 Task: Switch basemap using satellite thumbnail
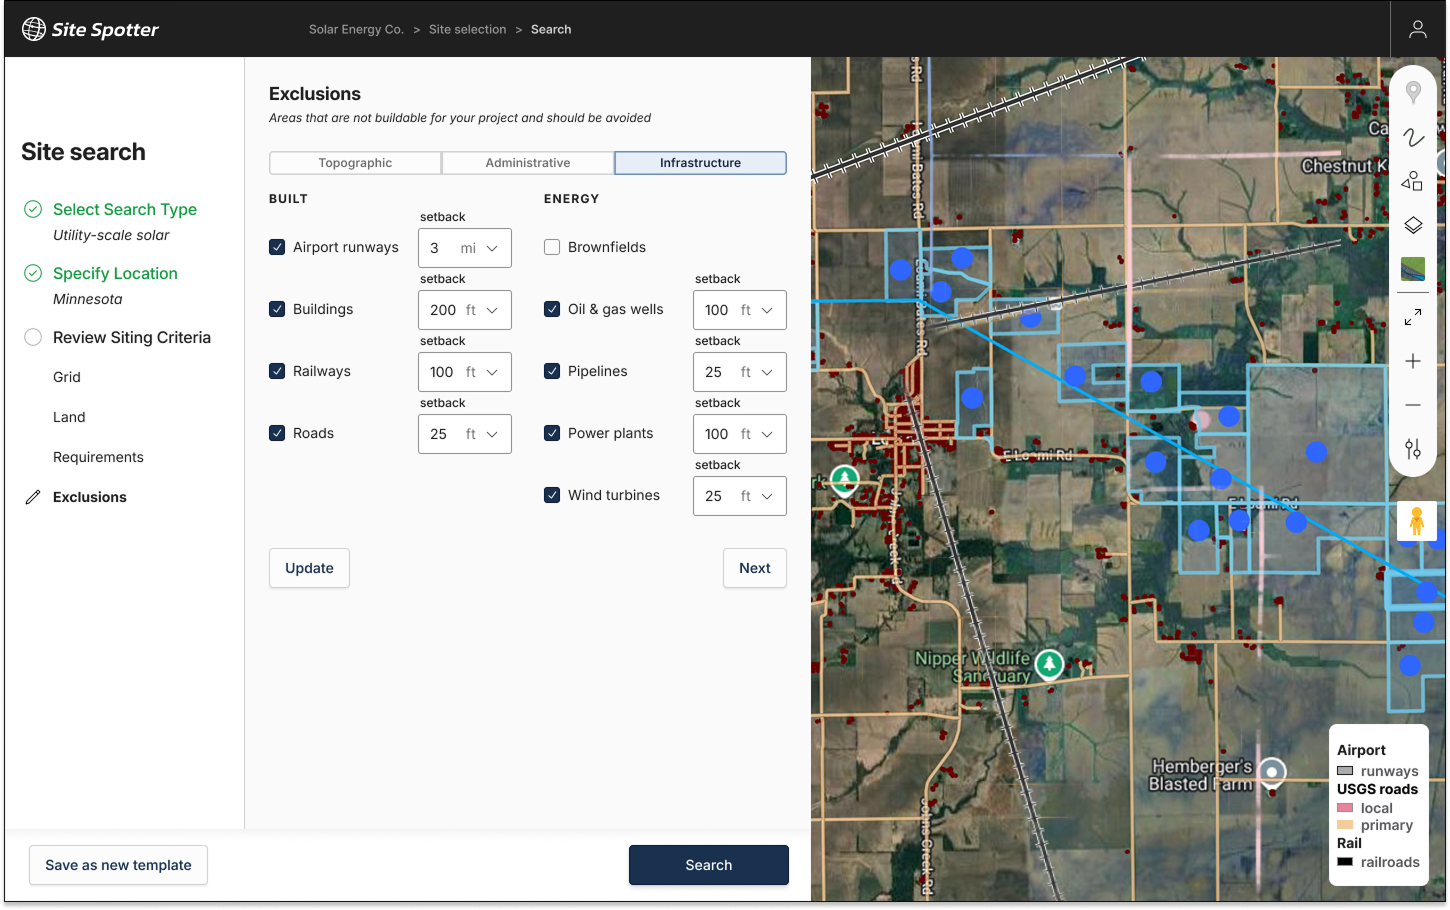click(x=1413, y=269)
